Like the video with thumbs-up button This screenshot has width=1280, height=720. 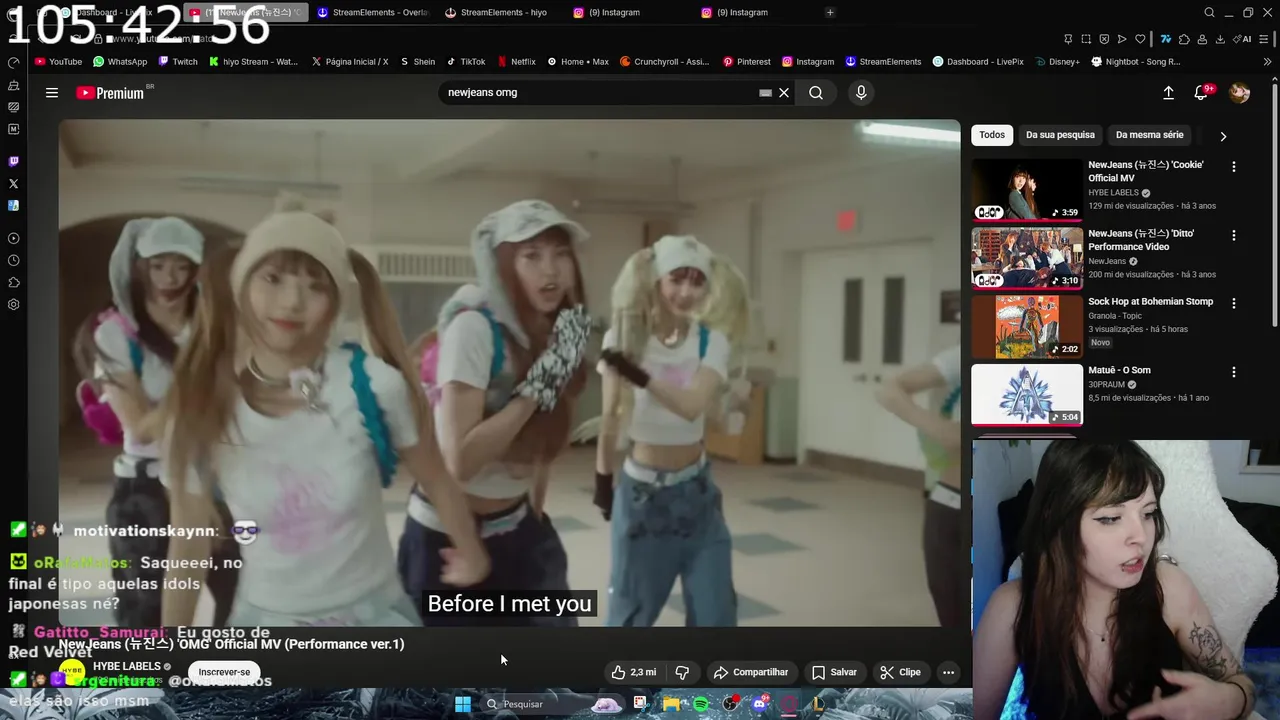pos(634,672)
